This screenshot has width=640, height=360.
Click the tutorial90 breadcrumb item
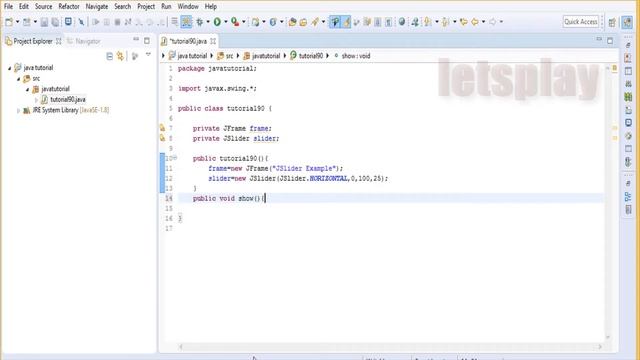(307, 56)
